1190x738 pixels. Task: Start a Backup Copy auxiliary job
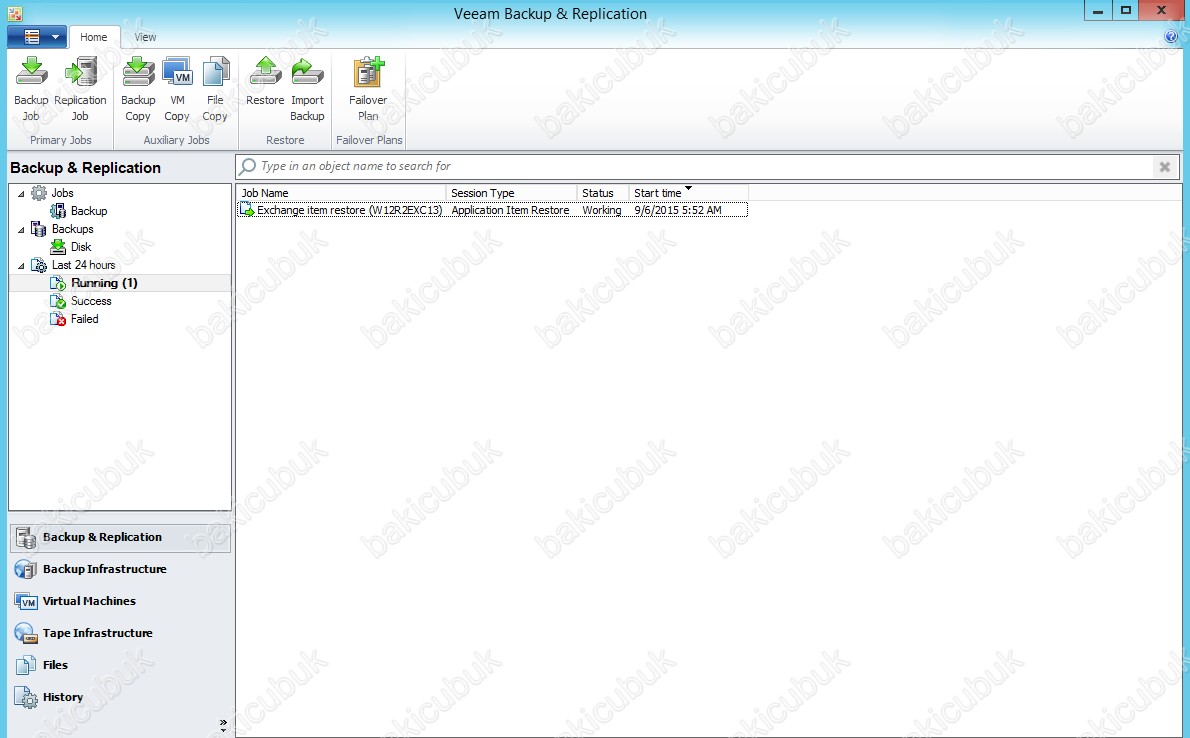pyautogui.click(x=138, y=90)
